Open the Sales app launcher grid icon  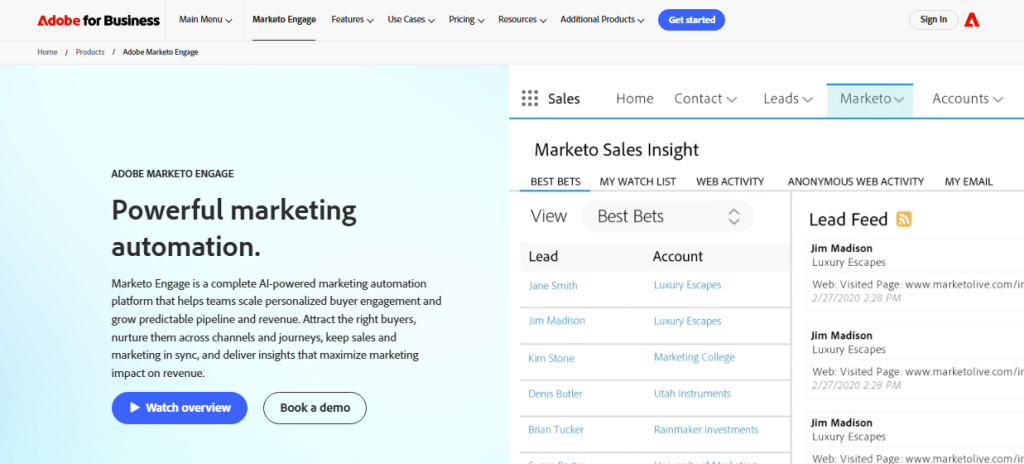tap(530, 99)
